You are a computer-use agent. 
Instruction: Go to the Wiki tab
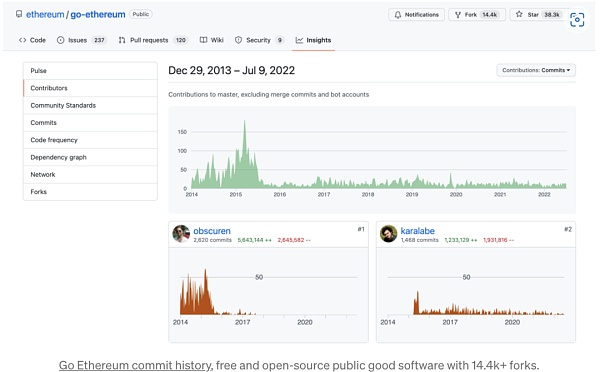point(212,40)
